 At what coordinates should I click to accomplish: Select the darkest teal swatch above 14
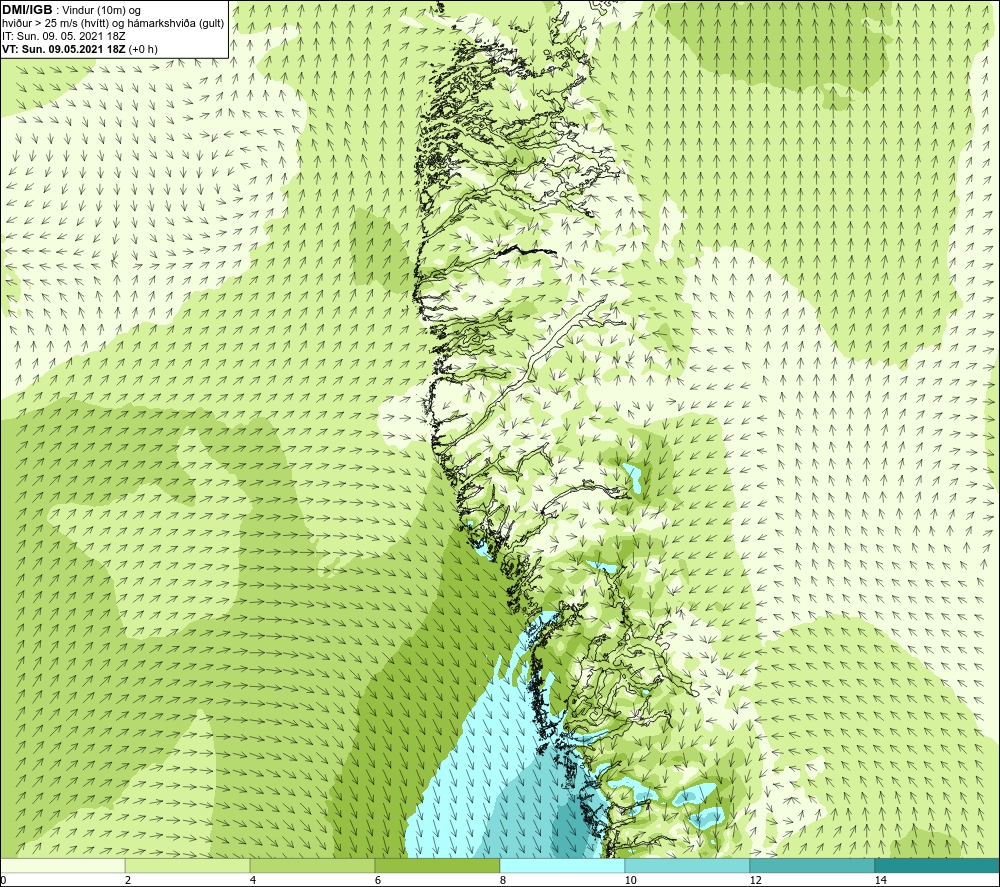pyautogui.click(x=937, y=865)
